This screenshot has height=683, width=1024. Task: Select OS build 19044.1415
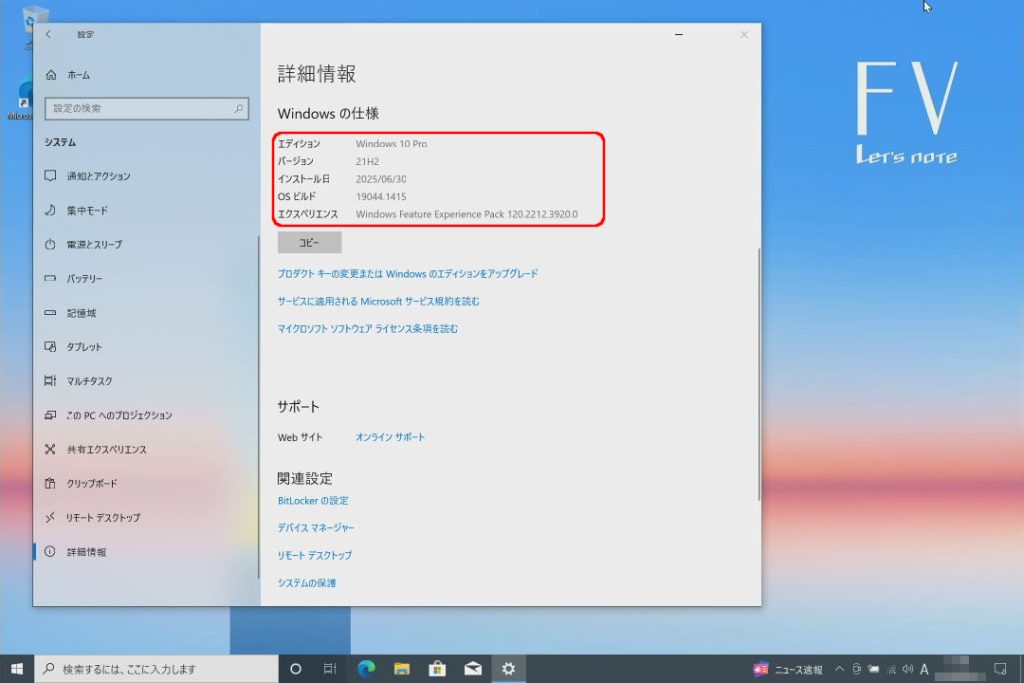coord(381,197)
